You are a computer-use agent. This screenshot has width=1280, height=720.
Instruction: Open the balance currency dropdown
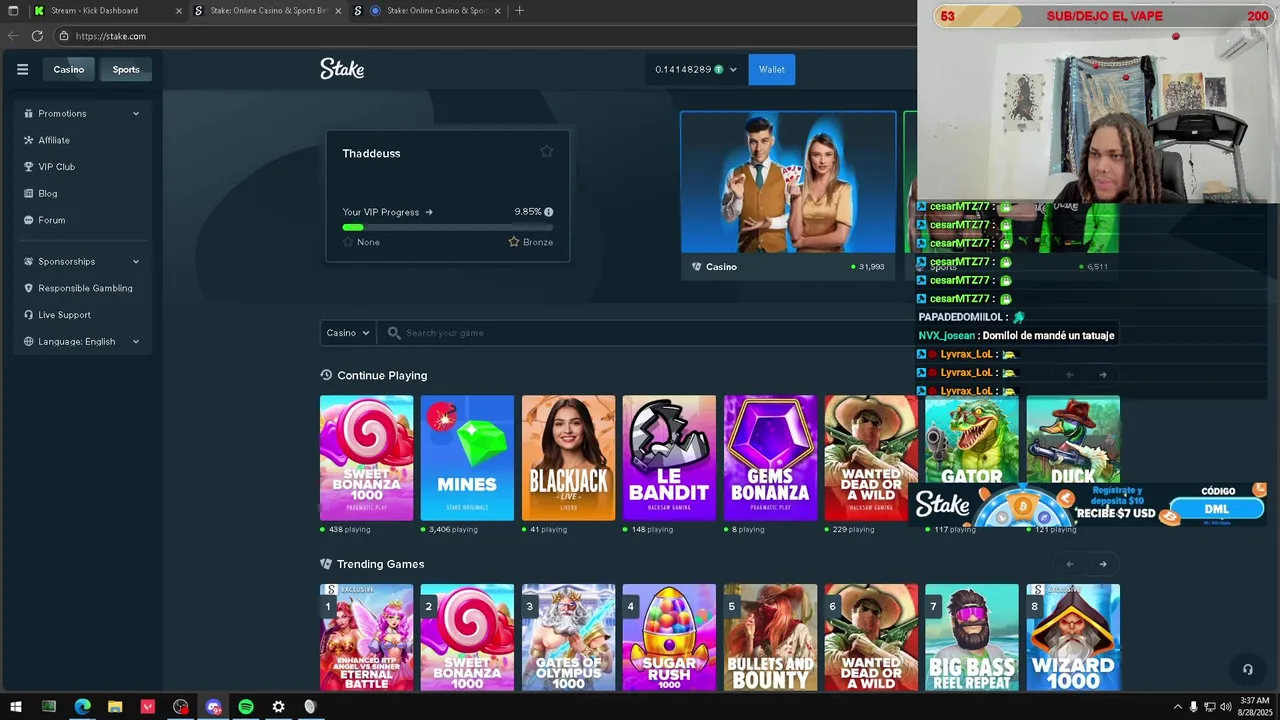tap(696, 69)
